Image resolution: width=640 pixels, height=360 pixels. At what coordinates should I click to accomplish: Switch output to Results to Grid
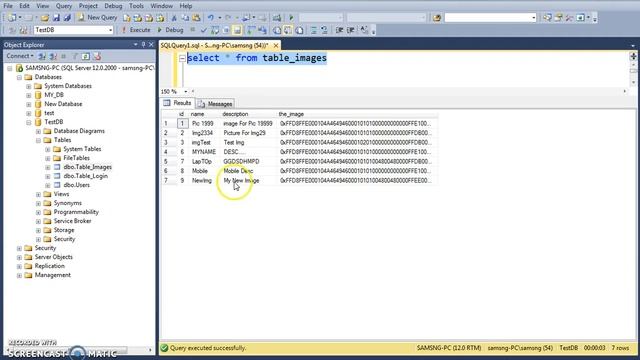point(288,30)
